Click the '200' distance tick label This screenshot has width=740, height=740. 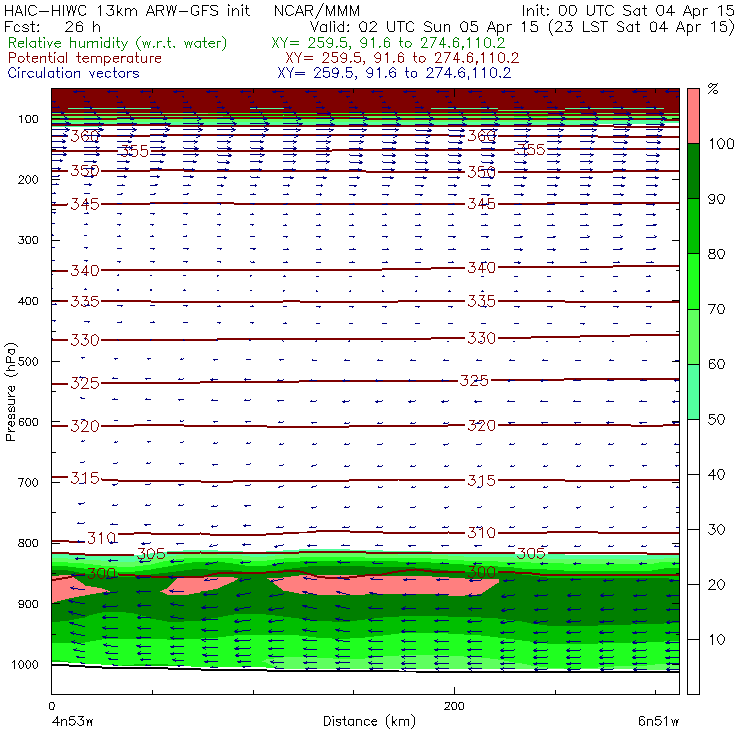point(454,706)
